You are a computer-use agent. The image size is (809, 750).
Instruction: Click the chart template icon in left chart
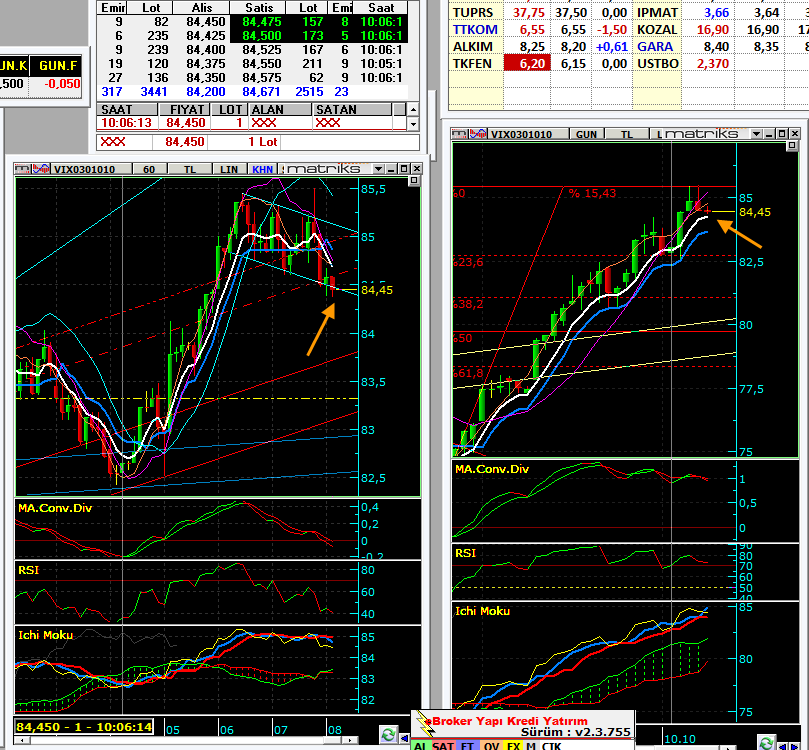point(23,169)
